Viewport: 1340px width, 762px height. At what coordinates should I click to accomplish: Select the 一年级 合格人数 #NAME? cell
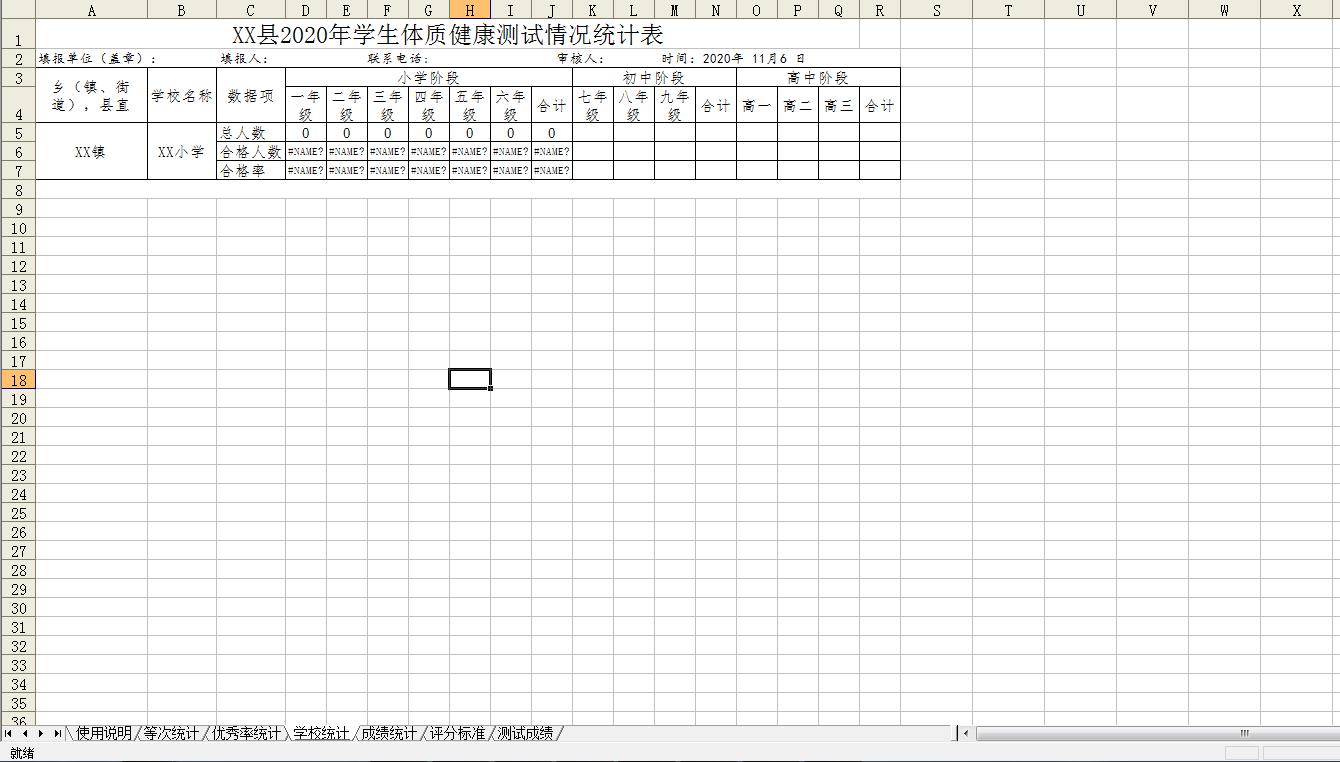tap(305, 152)
